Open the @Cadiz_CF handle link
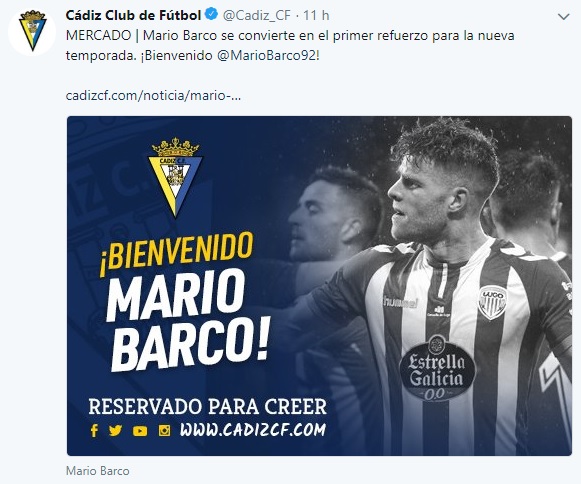The width and height of the screenshot is (581, 484). pos(257,16)
